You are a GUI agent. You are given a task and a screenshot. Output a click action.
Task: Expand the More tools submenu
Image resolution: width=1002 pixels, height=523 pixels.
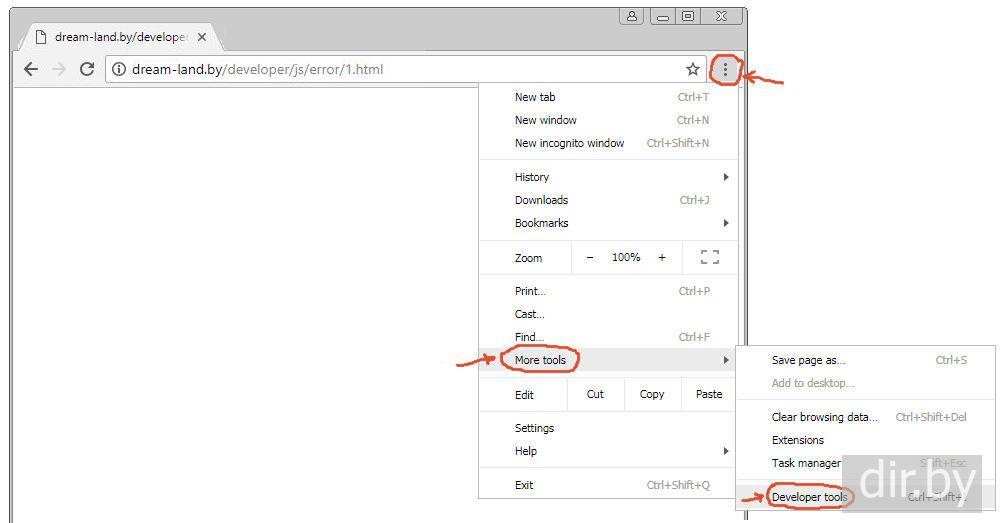pyautogui.click(x=608, y=360)
